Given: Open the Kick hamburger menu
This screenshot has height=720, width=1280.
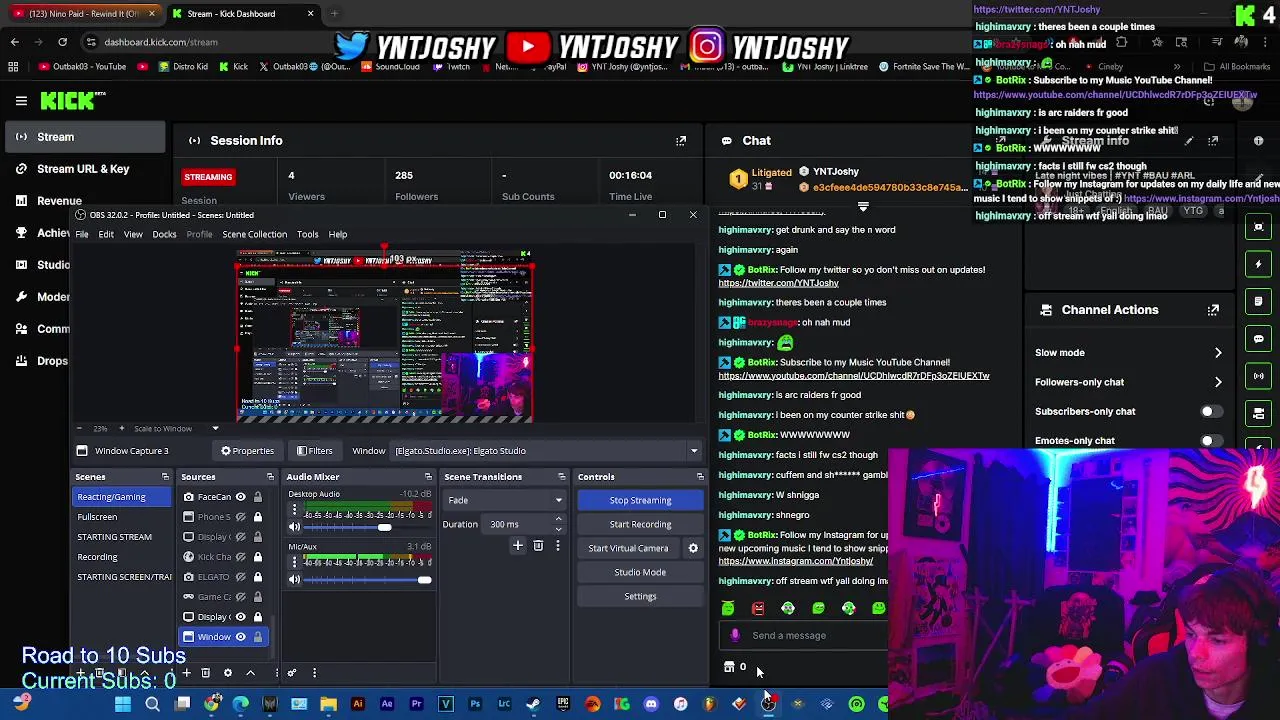Looking at the screenshot, I should pyautogui.click(x=21, y=100).
